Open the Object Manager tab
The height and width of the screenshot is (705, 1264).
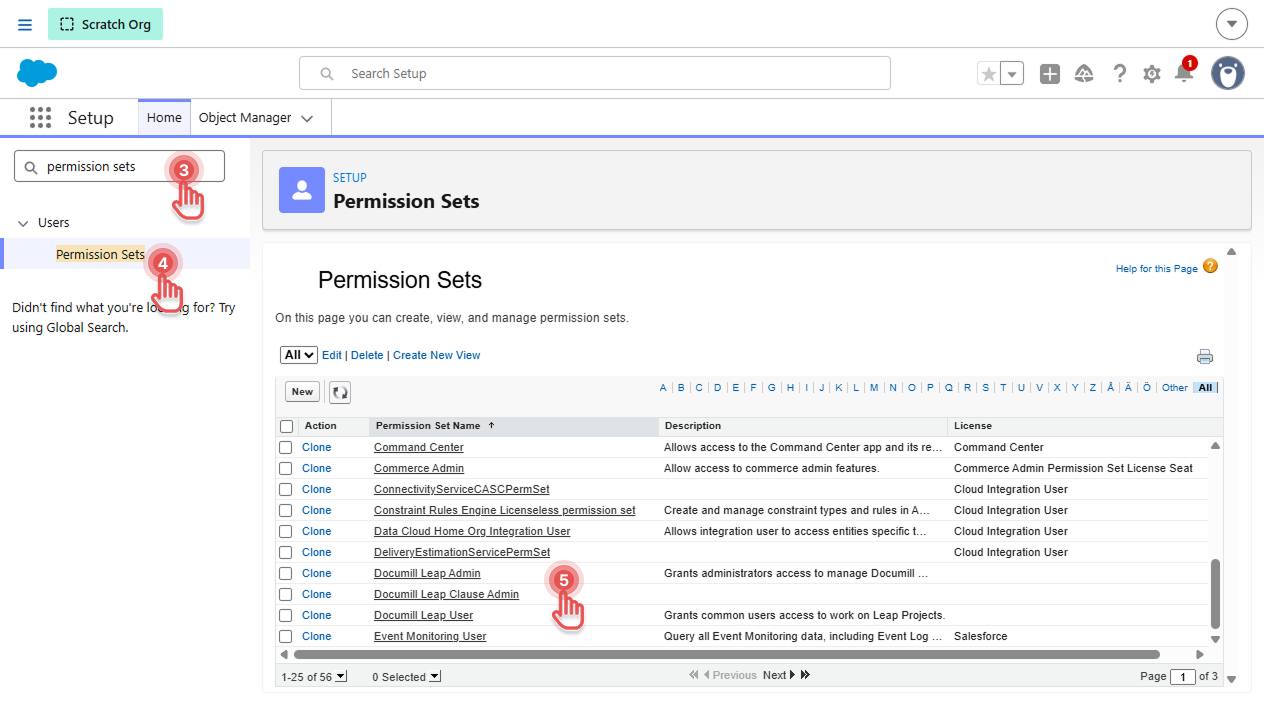point(245,118)
